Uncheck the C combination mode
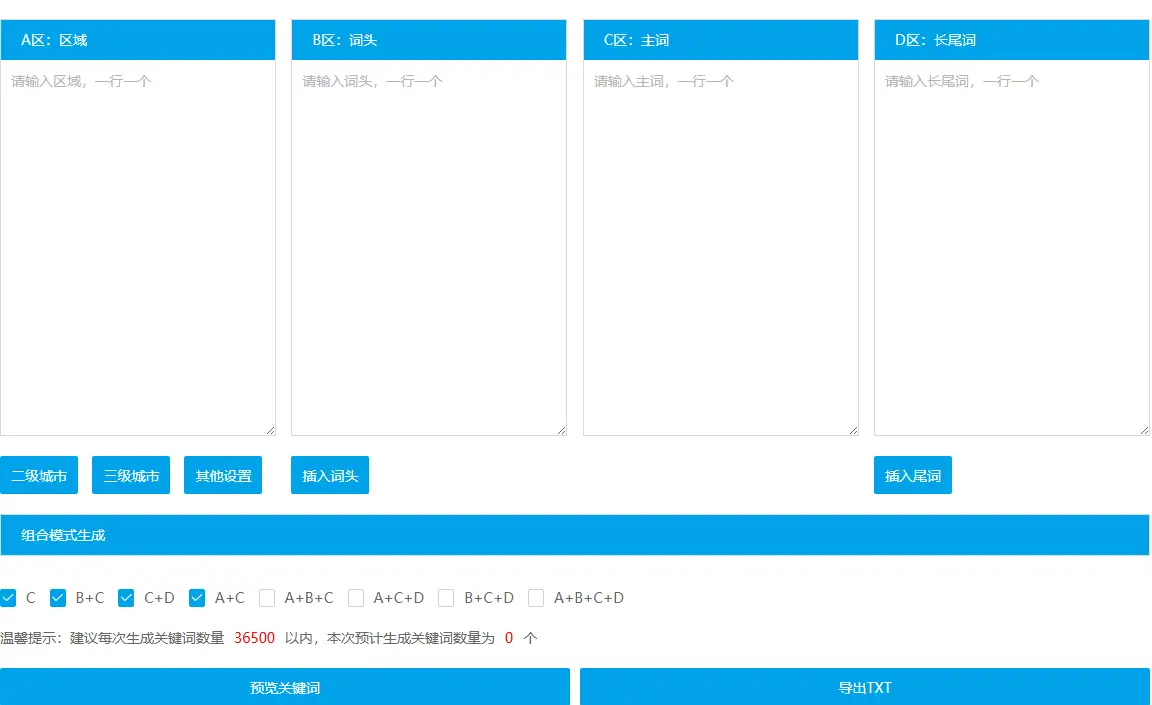The width and height of the screenshot is (1152, 705). coord(9,597)
